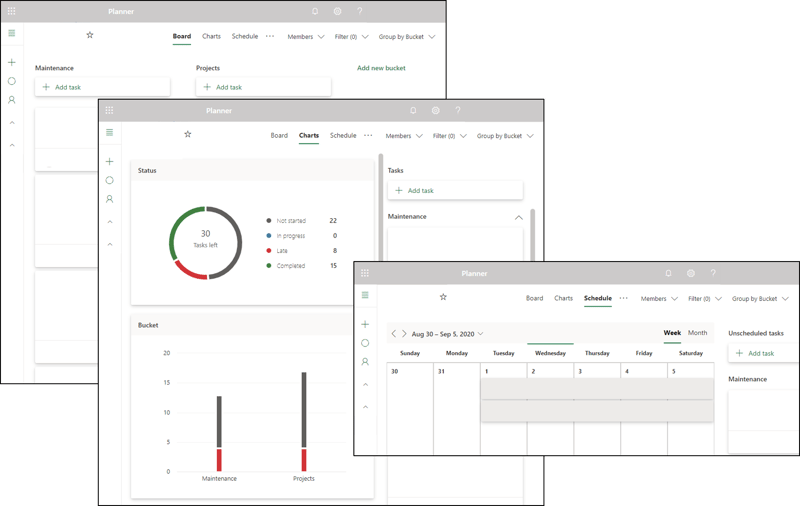Open Group by Bucket dropdown in Schedule window
800x506 pixels.
(760, 299)
